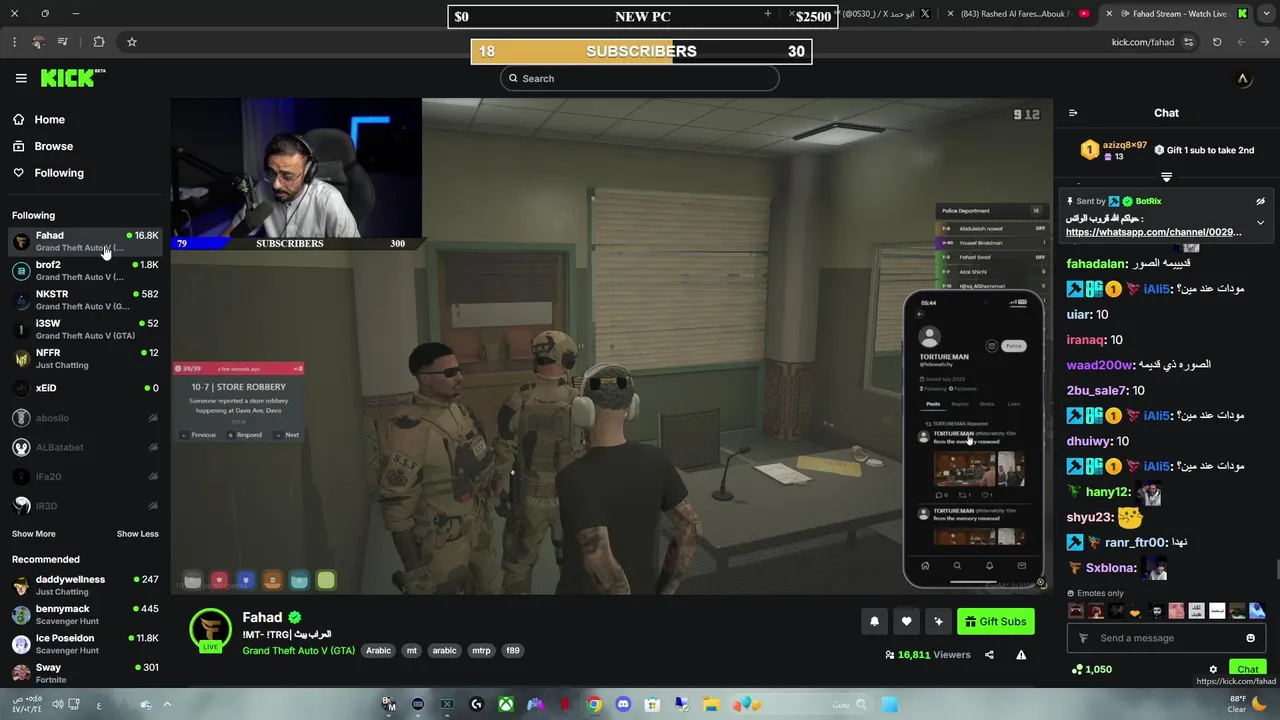Collapse list with Show Less
The image size is (1280, 720).
[137, 534]
